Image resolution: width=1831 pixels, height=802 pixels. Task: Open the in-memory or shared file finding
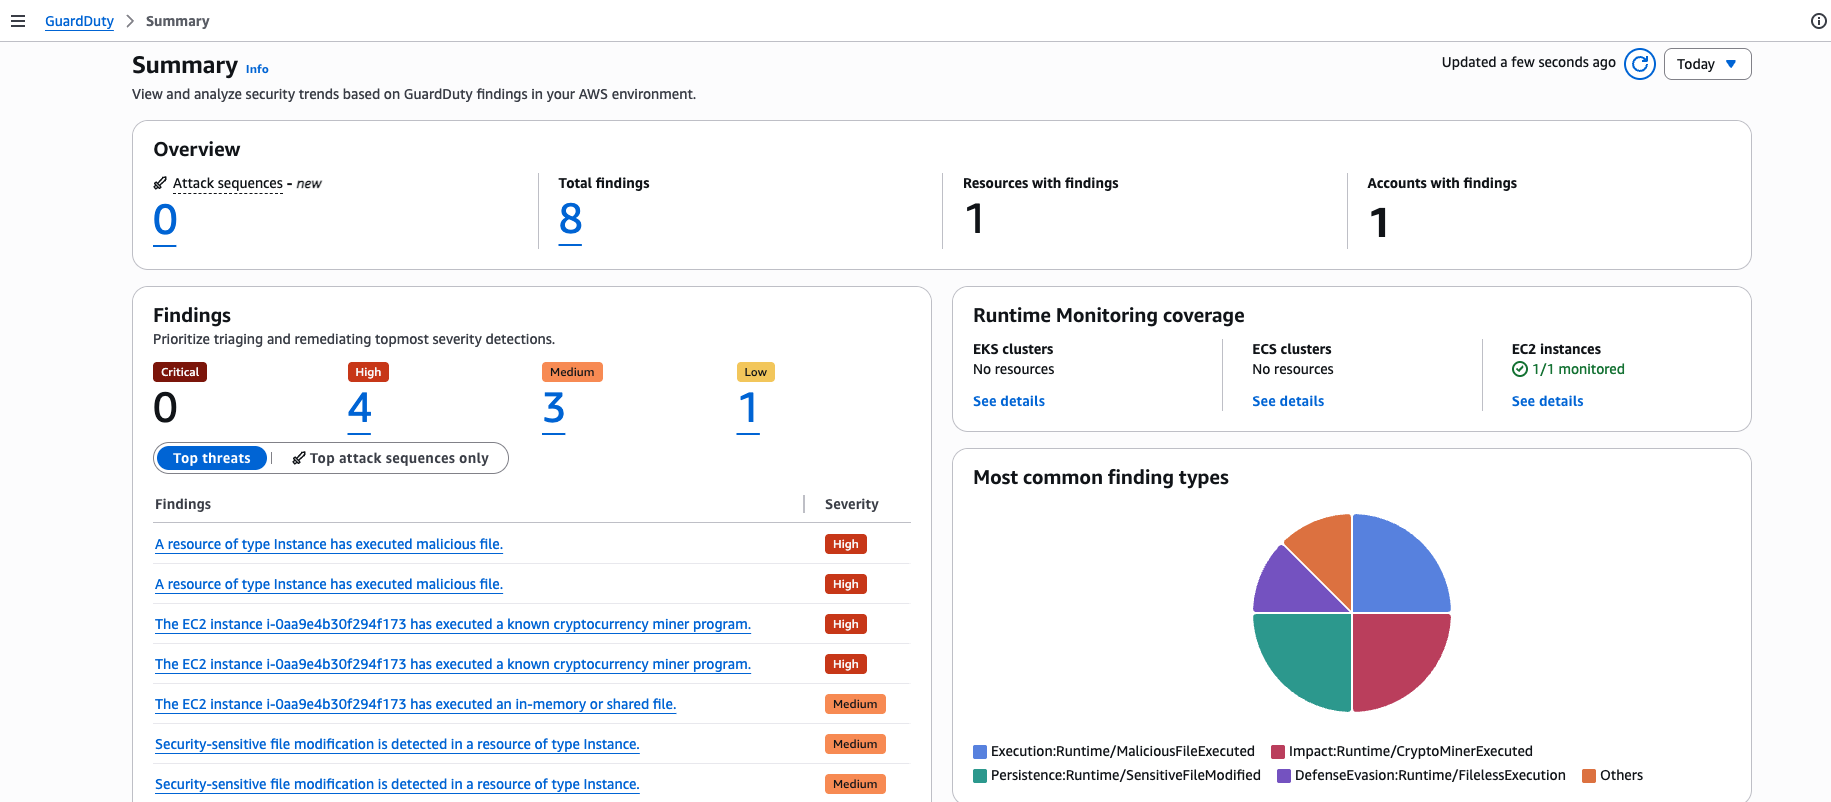click(415, 704)
